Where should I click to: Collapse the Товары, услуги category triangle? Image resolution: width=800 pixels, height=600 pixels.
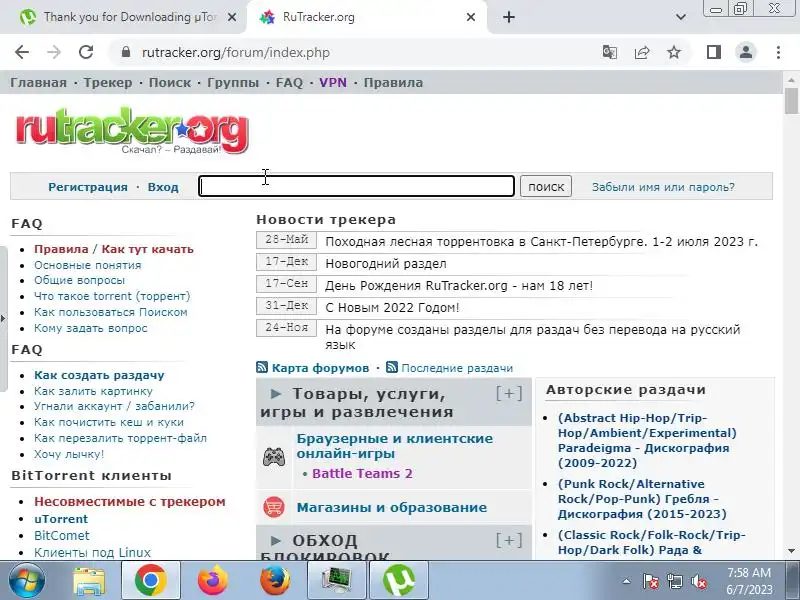276,394
